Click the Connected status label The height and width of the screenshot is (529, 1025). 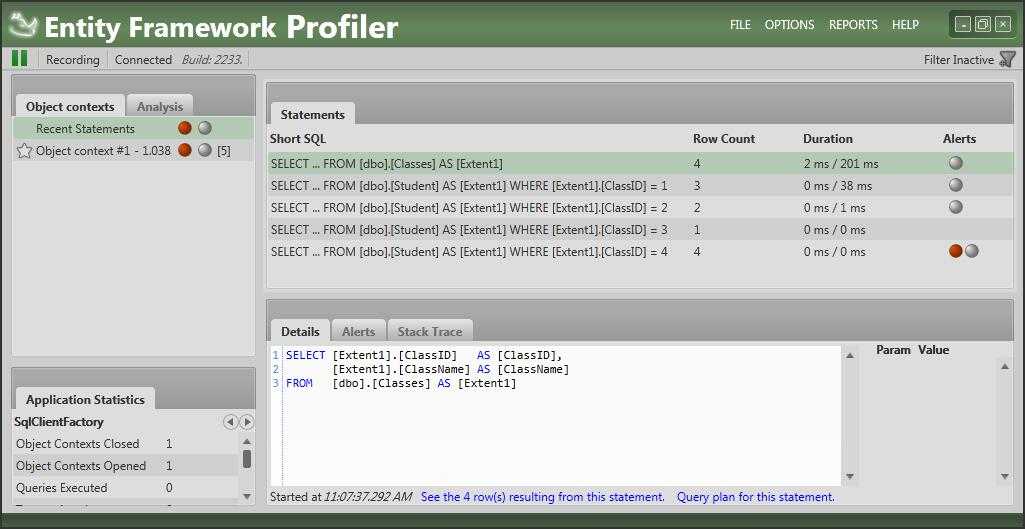[x=143, y=60]
